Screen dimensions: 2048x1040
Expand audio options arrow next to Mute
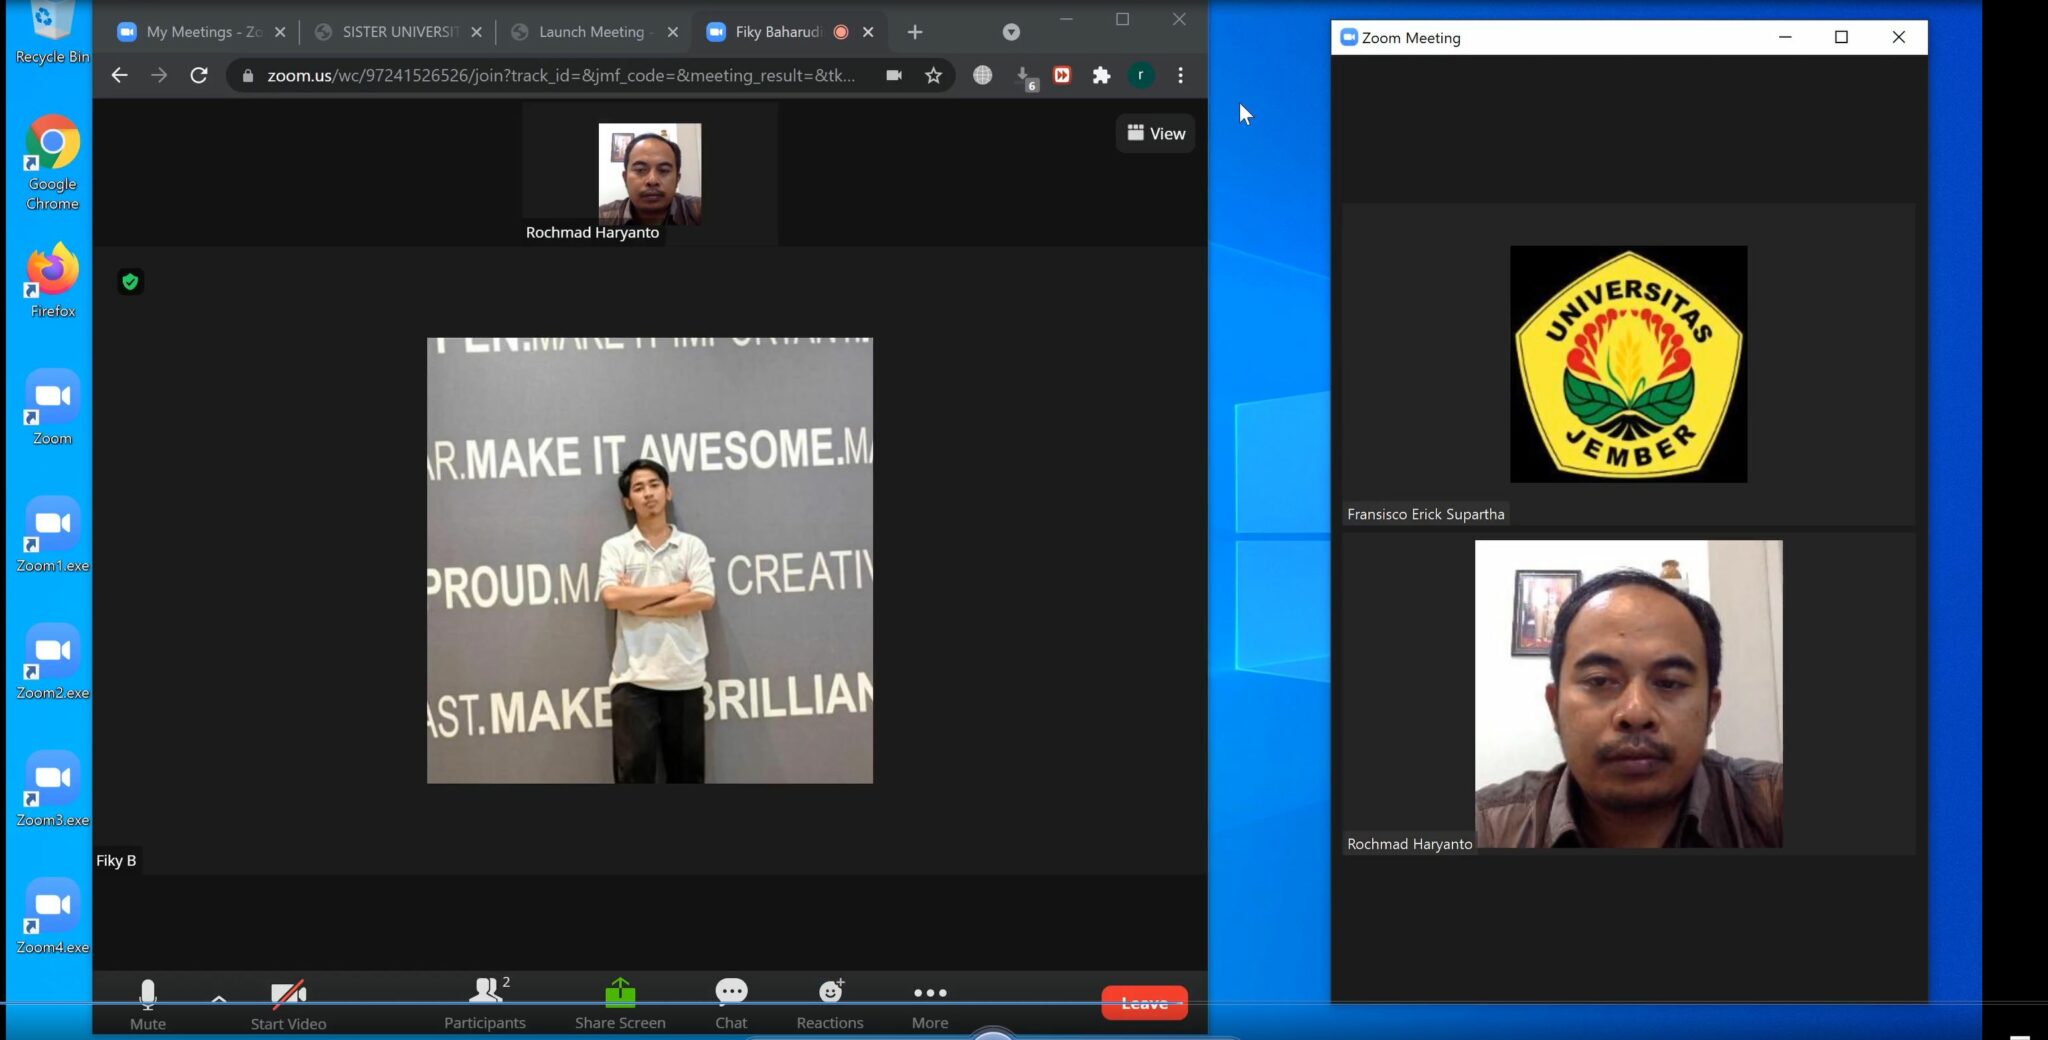(x=219, y=998)
